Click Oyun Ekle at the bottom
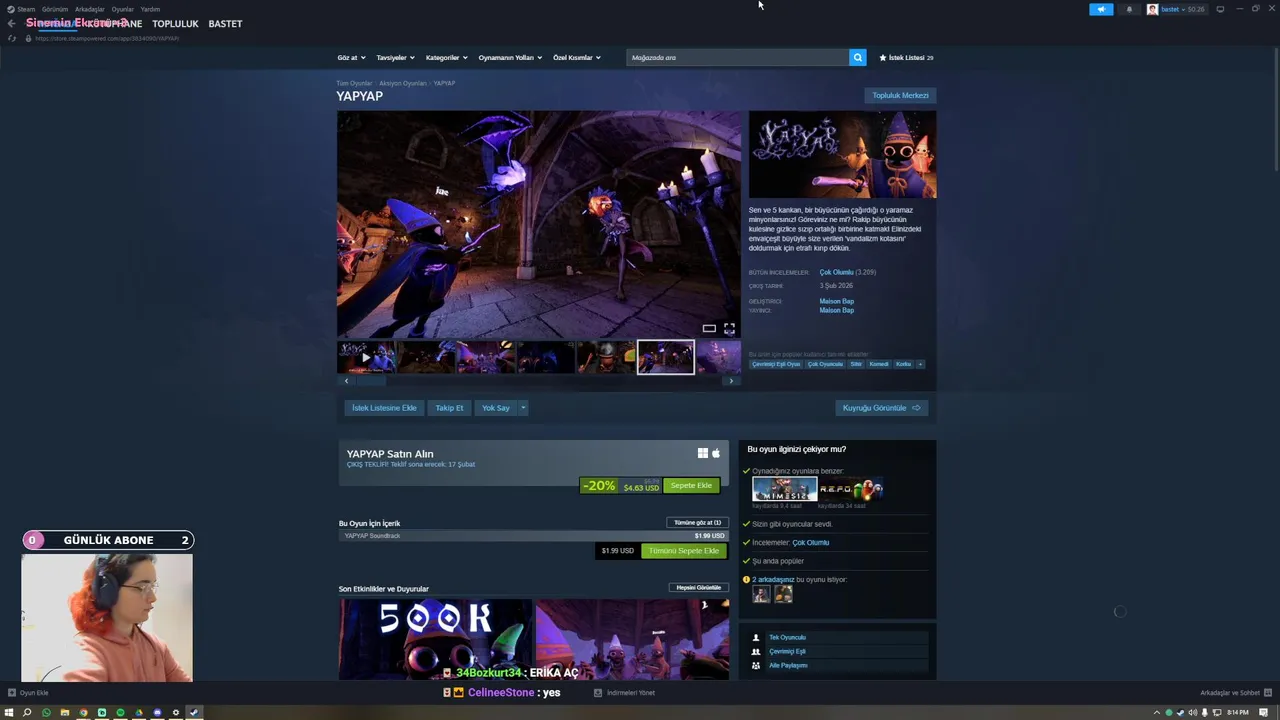 (28, 692)
